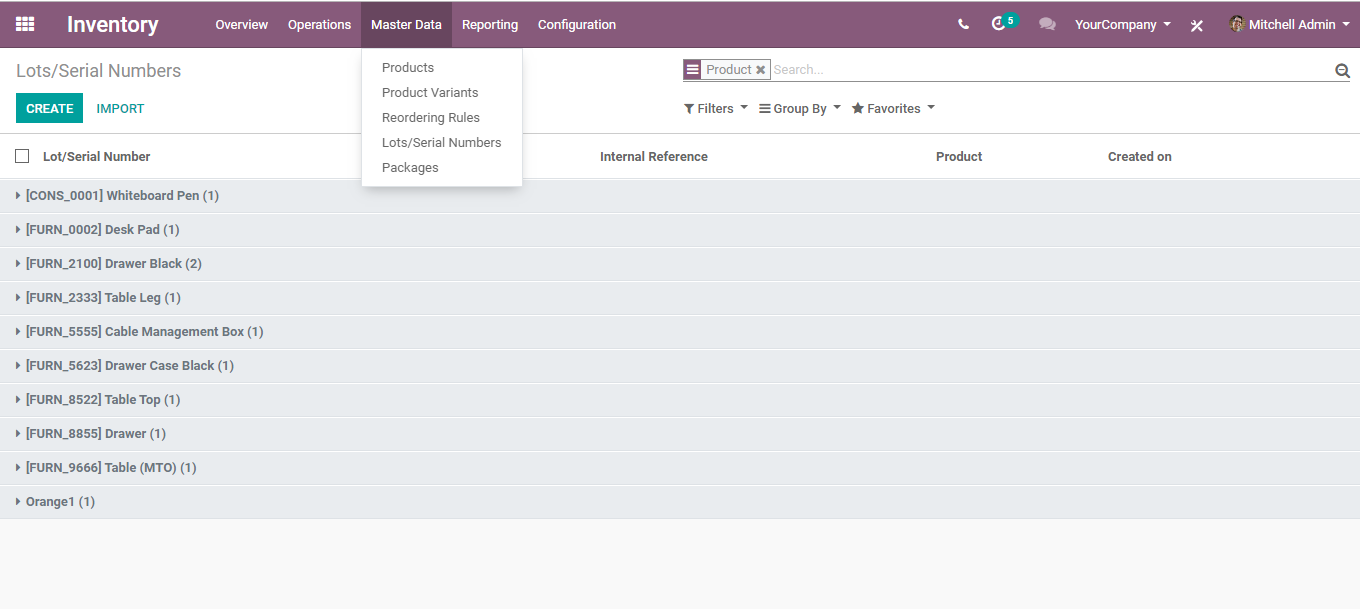Open the apps grid menu icon
Viewport: 1360px width, 609px height.
25,24
